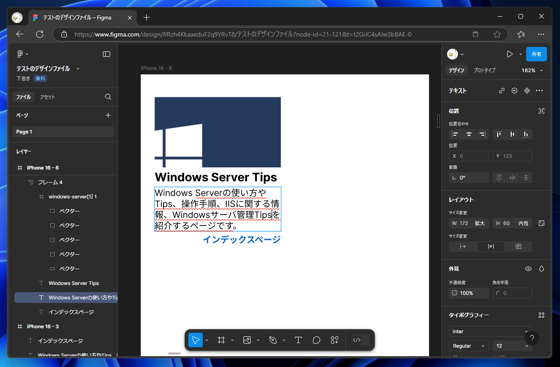Screen dimensions: 560x367
Task: Expand the Shape tool options chevron
Action: (x=258, y=340)
